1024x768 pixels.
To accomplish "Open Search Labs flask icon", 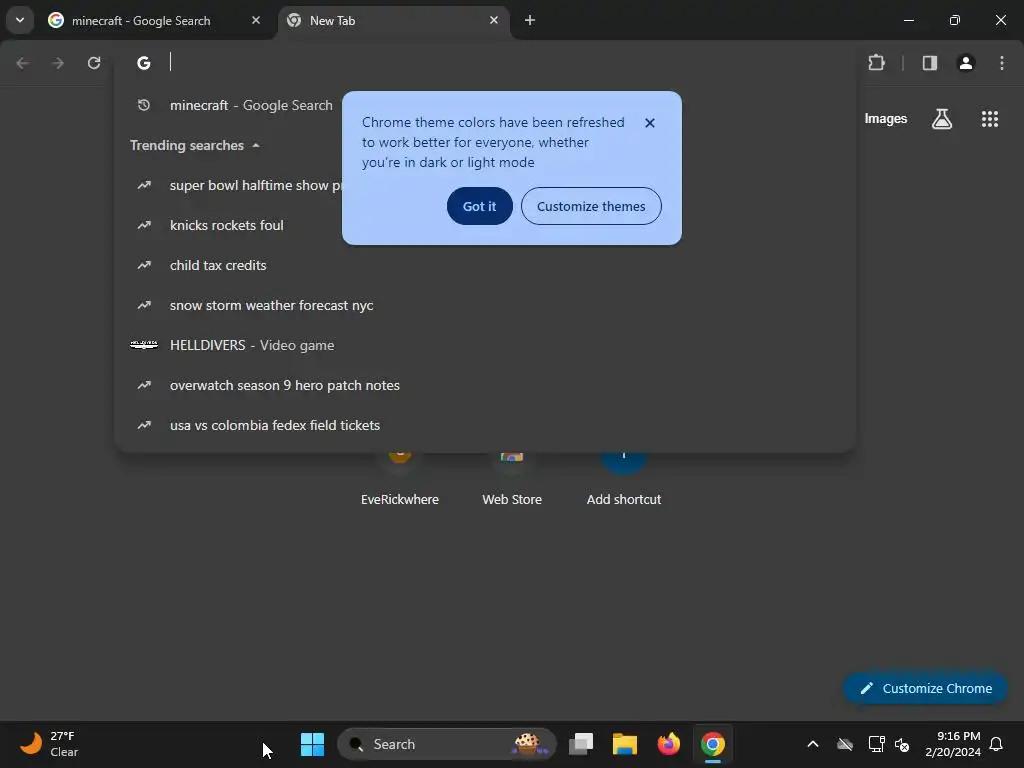I will click(942, 119).
